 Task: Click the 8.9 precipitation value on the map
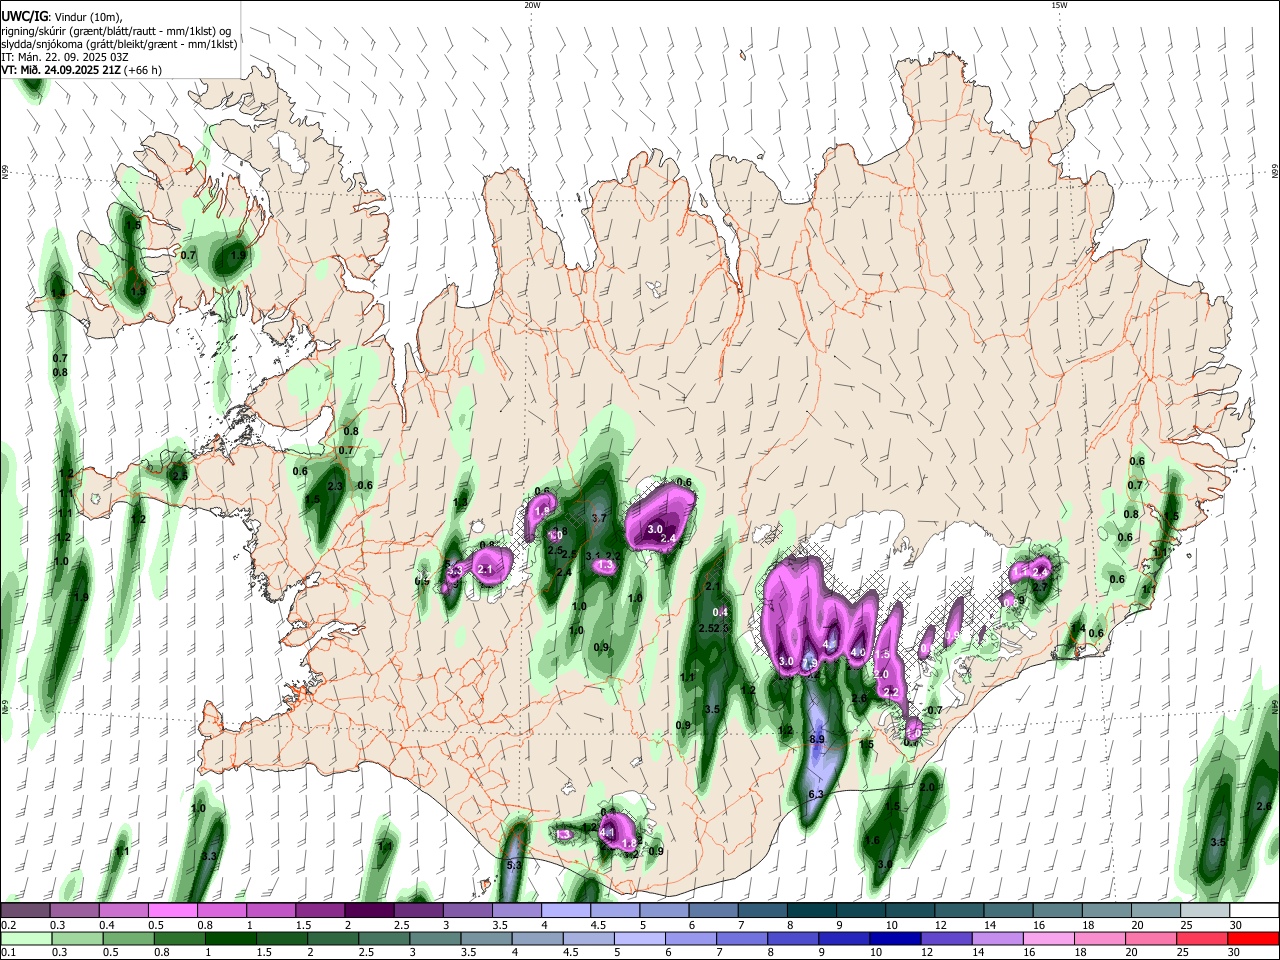[816, 739]
